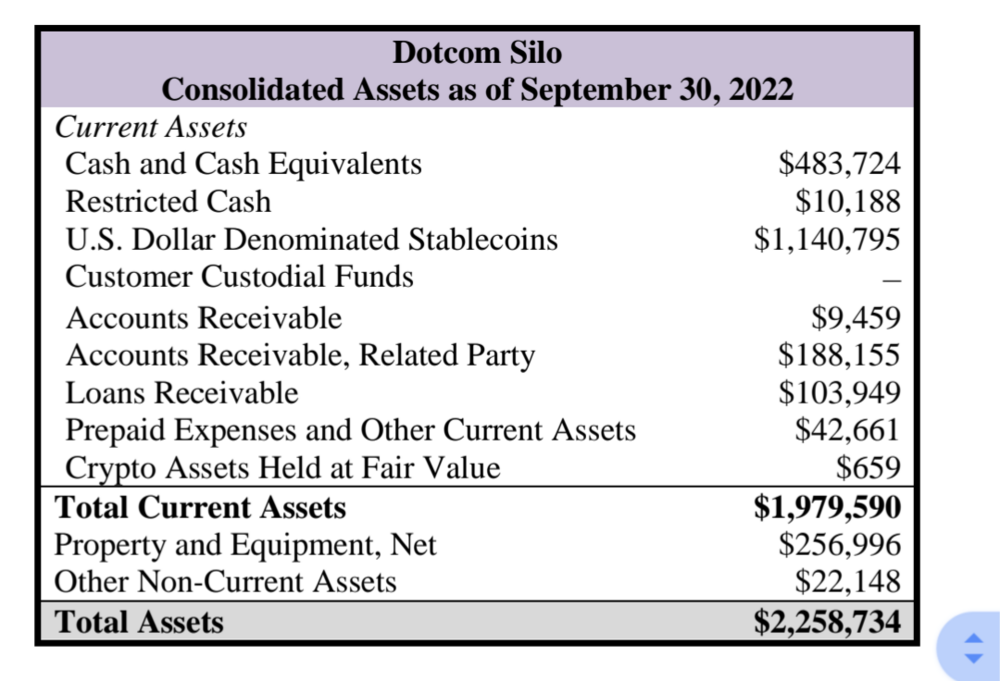1000x681 pixels.
Task: Select the Customer Custodial Funds label
Action: (x=239, y=276)
